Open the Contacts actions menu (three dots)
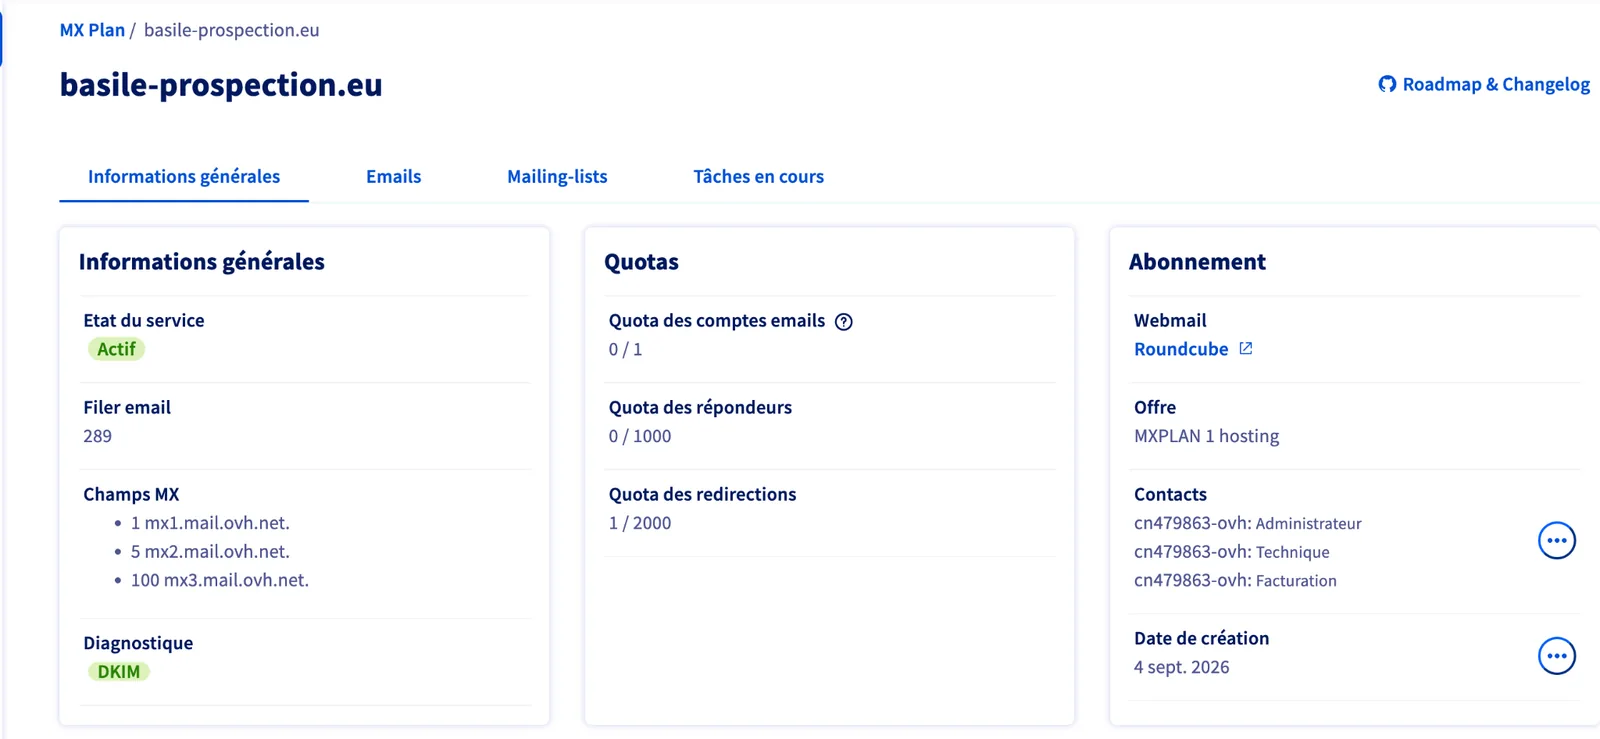The height and width of the screenshot is (739, 1600). [x=1556, y=541]
